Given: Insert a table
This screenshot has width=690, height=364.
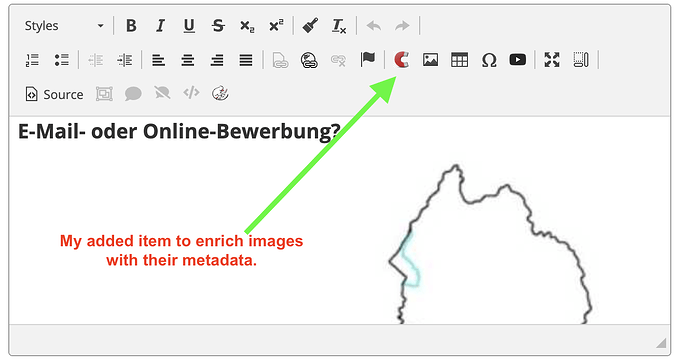Looking at the screenshot, I should (459, 60).
